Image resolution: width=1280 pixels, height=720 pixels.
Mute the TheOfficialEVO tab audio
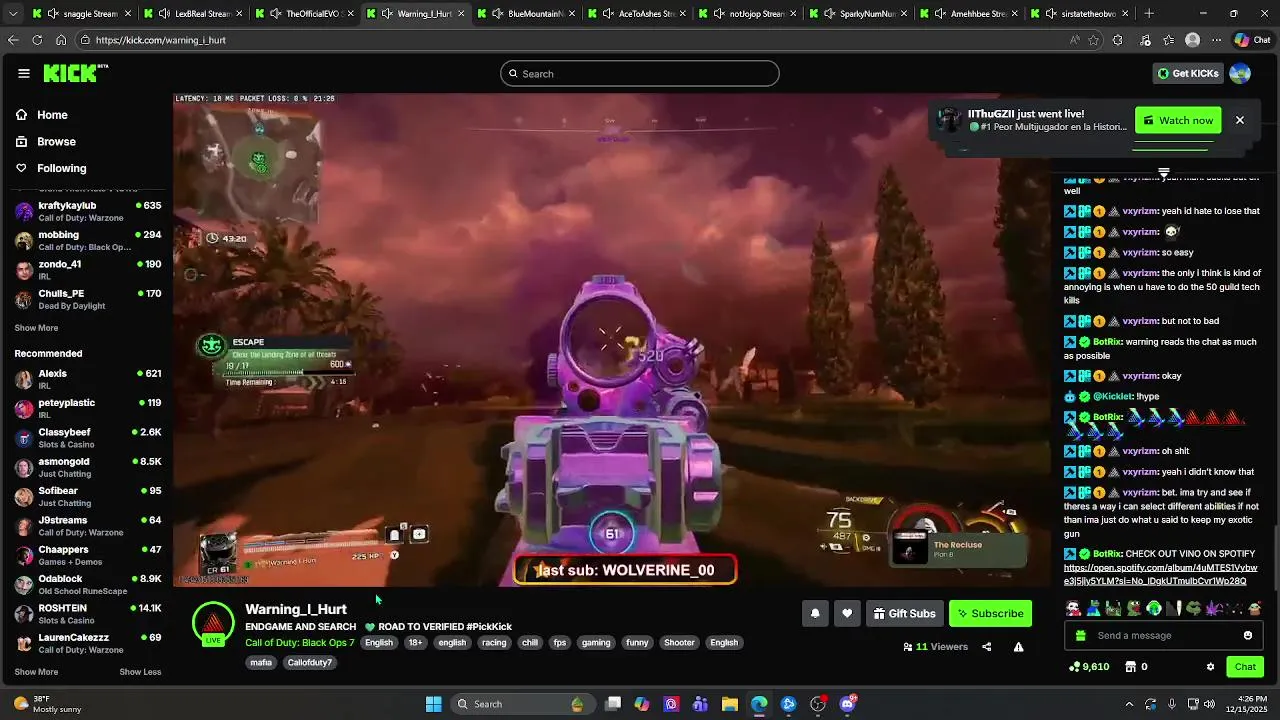[x=274, y=14]
